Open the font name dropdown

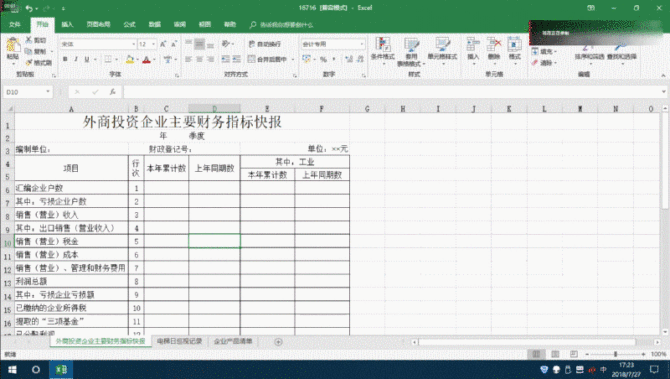click(x=133, y=44)
